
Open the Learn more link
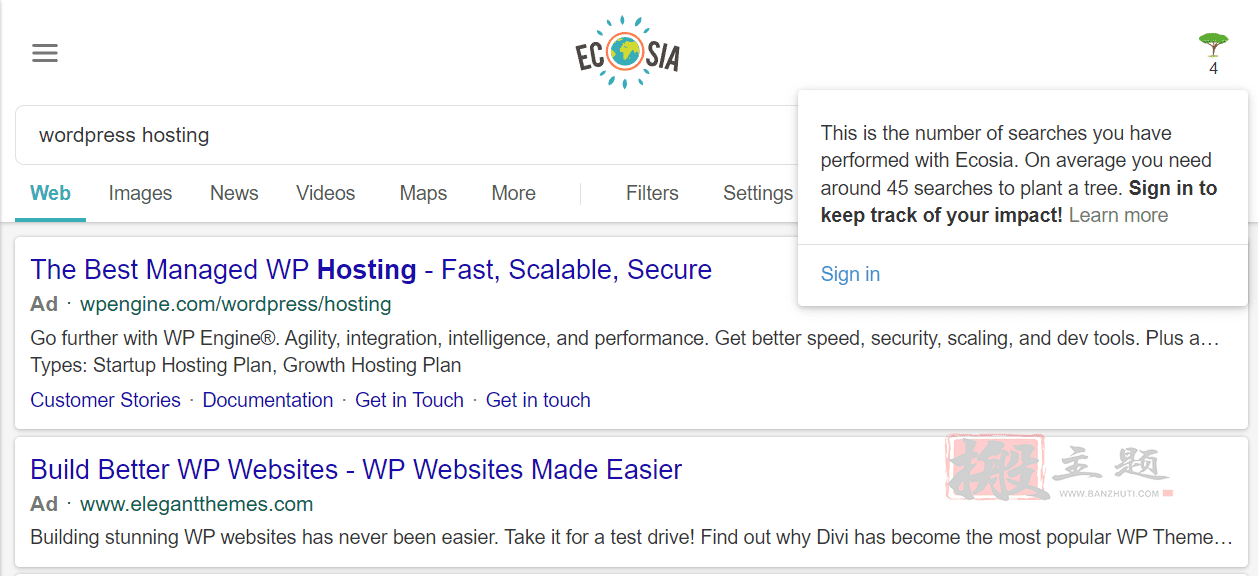[1118, 215]
